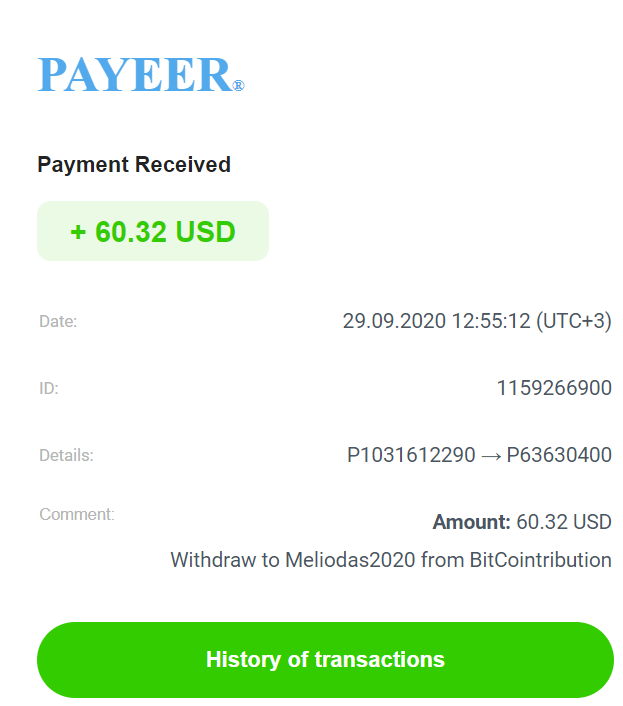Click the PAYEER logo

pos(141,75)
